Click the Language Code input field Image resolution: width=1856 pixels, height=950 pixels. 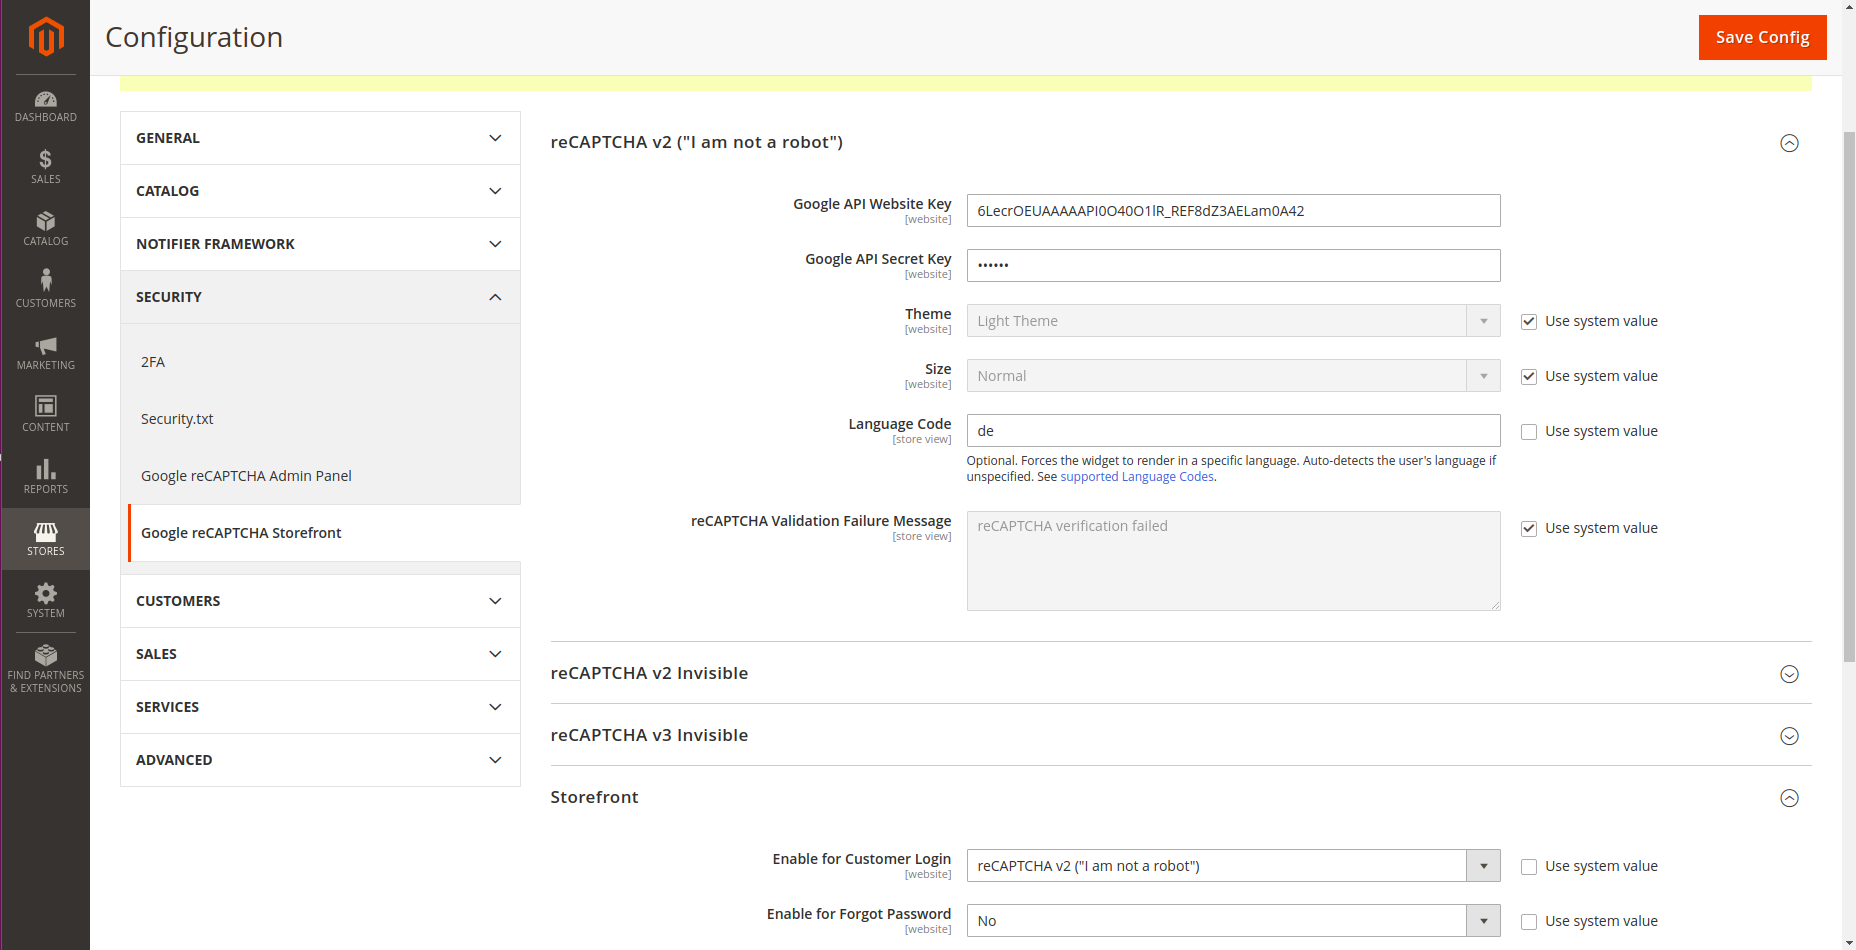(1233, 431)
